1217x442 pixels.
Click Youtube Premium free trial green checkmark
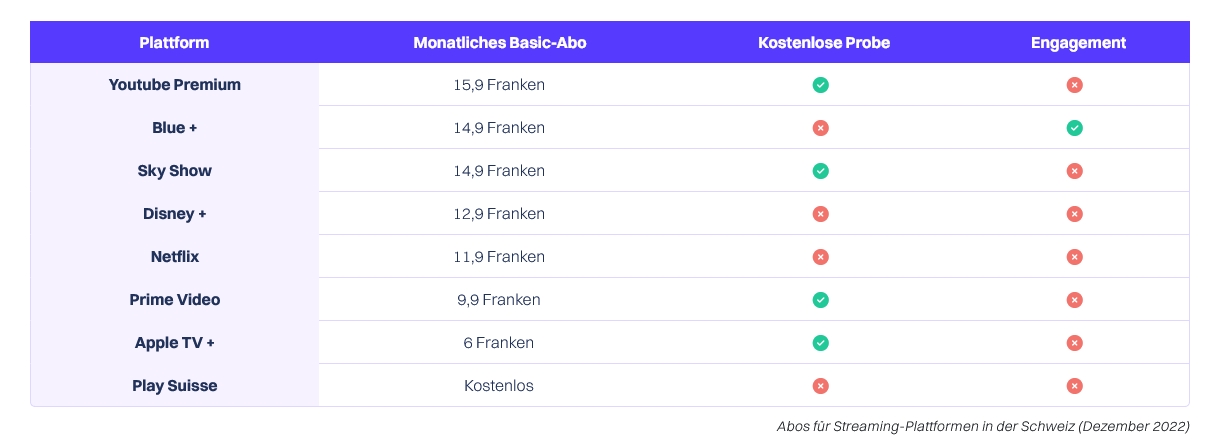click(820, 85)
